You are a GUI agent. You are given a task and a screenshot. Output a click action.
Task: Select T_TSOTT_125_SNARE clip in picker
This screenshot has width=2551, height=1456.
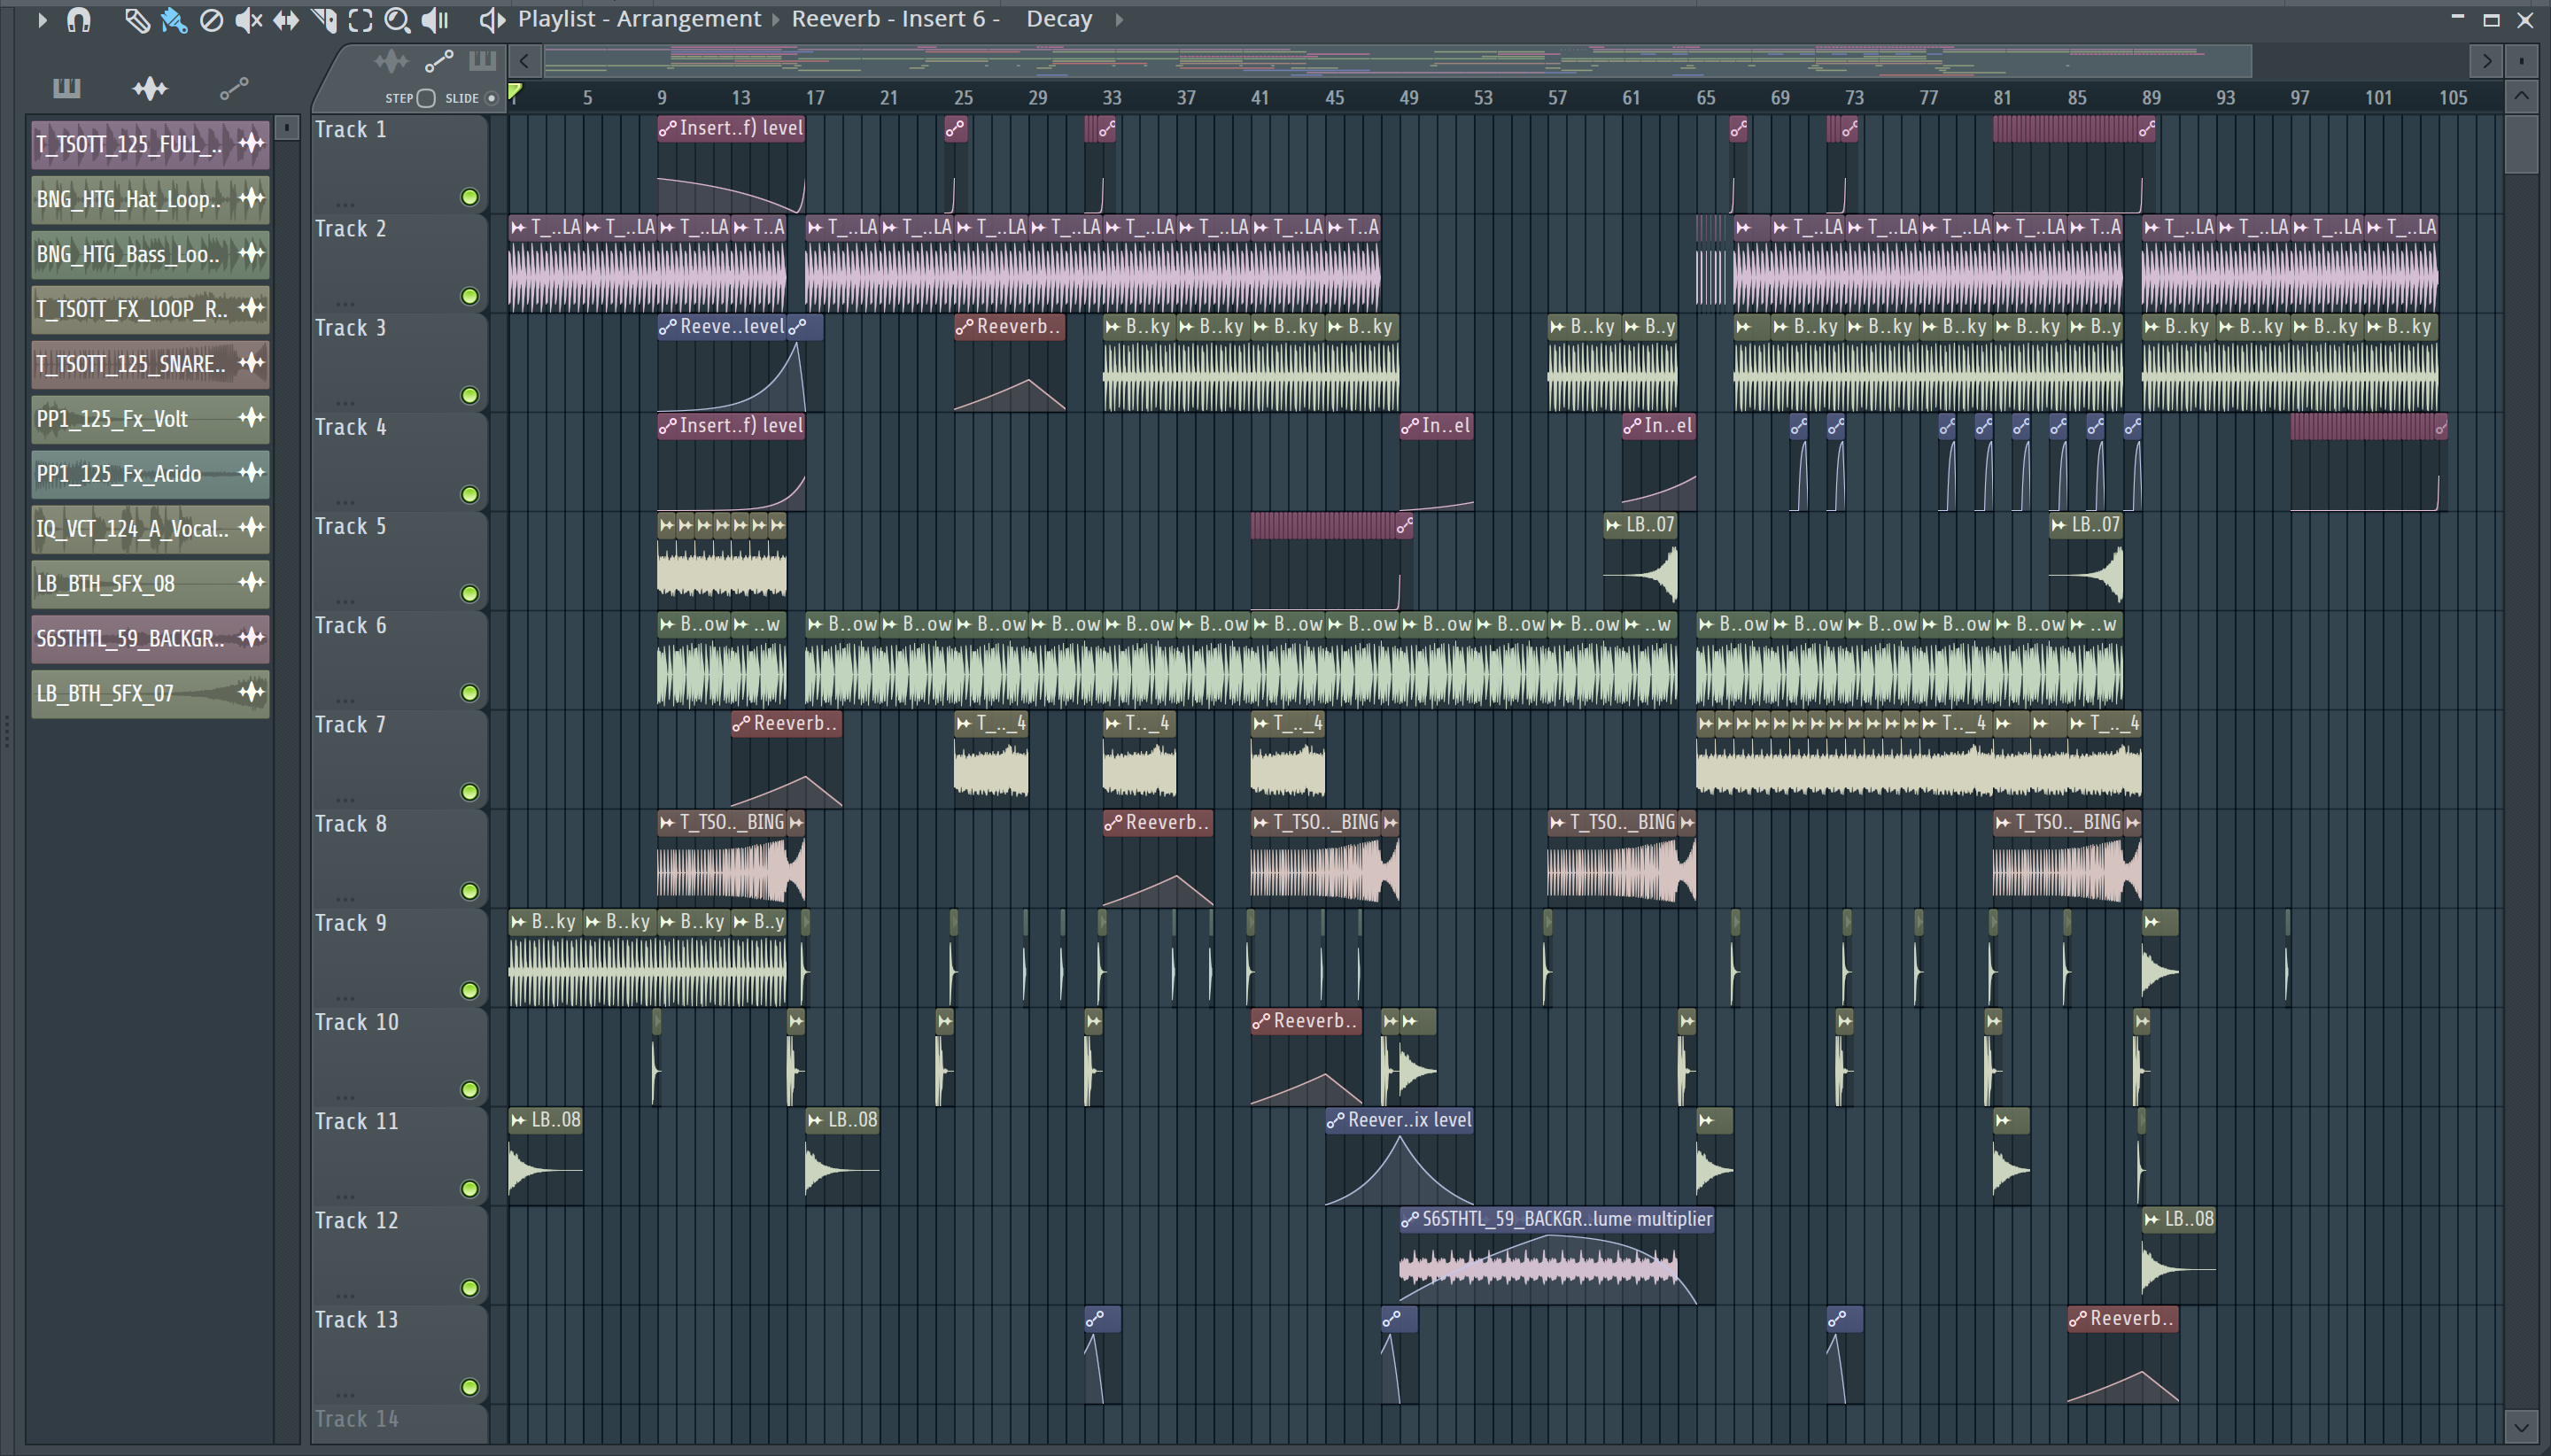pyautogui.click(x=150, y=364)
